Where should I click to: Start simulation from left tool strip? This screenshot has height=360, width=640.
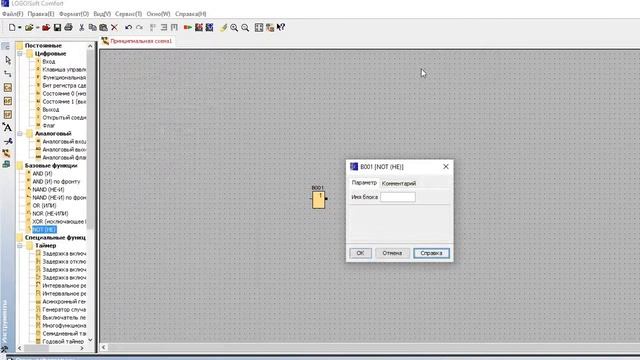pyautogui.click(x=7, y=153)
